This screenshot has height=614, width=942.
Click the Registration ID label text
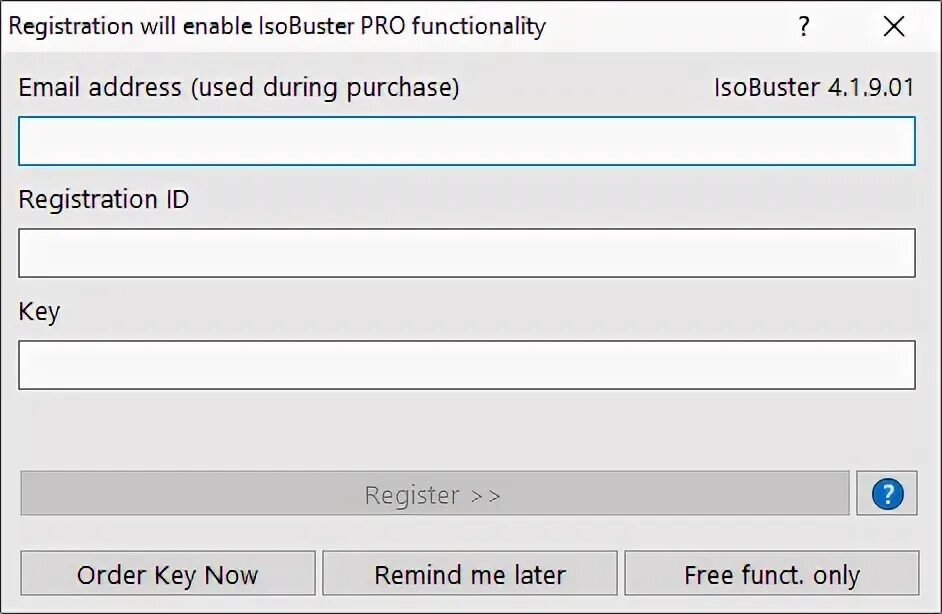(104, 200)
